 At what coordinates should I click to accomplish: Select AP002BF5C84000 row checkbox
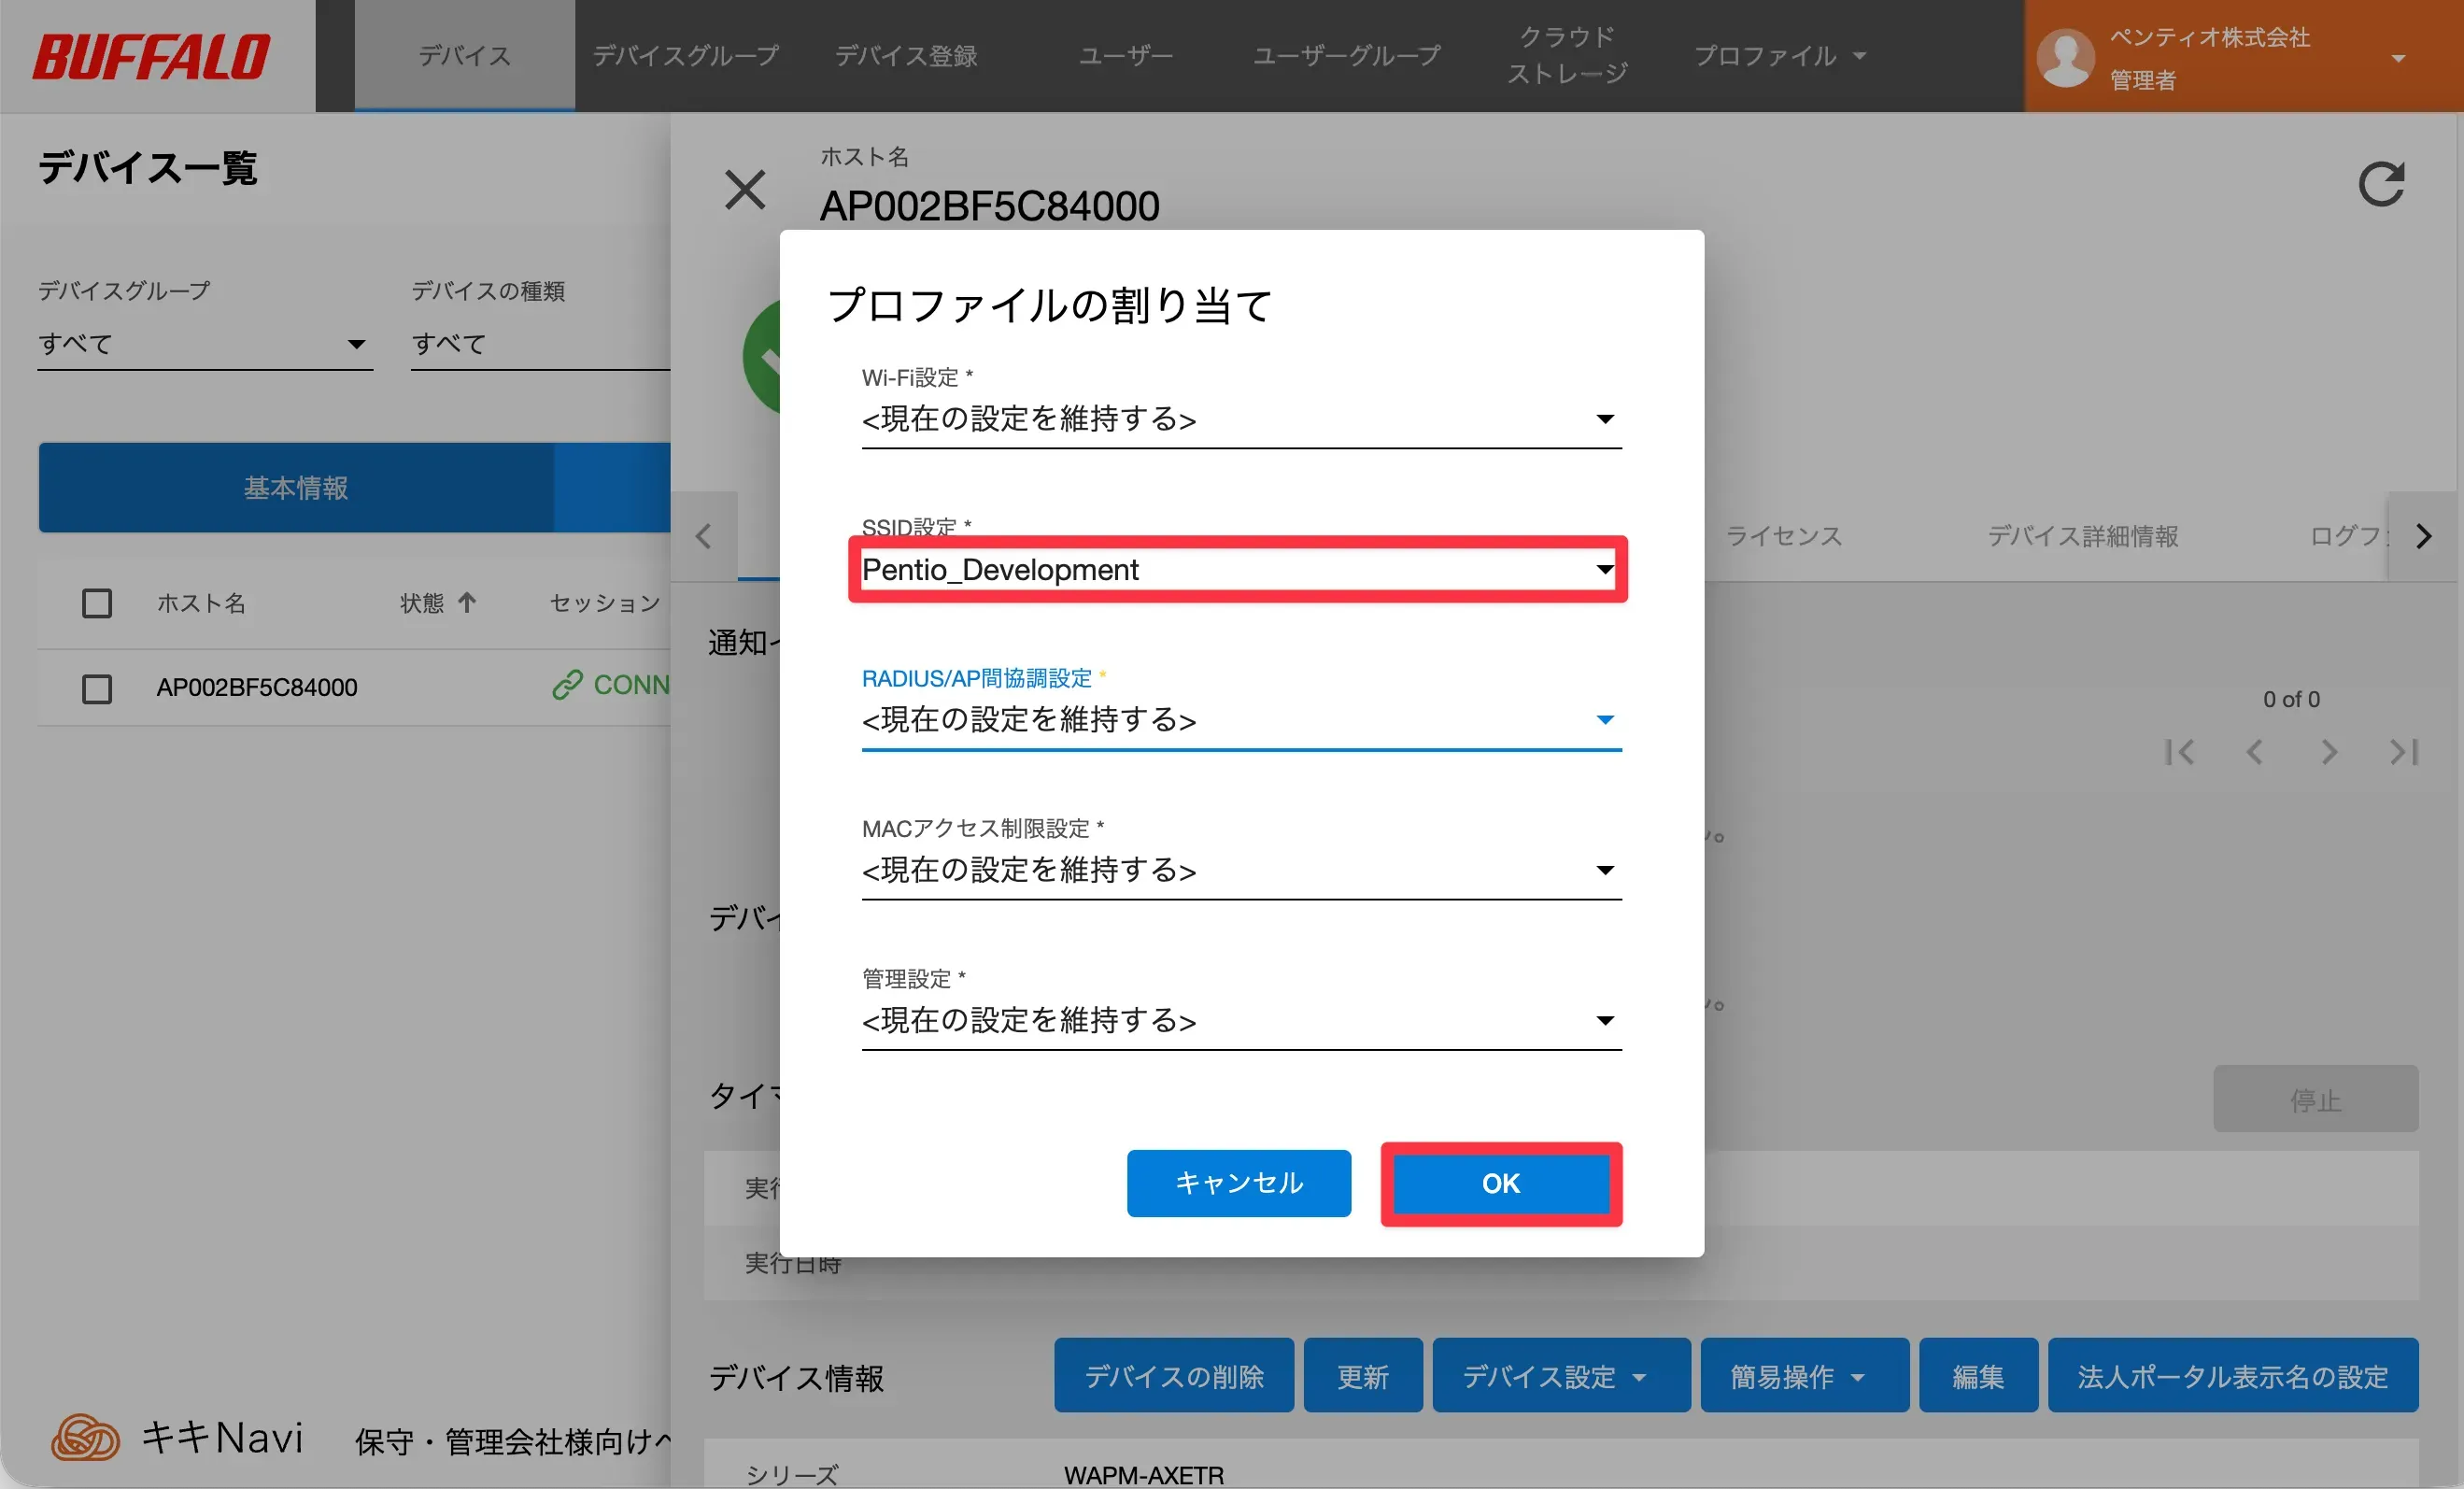97,688
